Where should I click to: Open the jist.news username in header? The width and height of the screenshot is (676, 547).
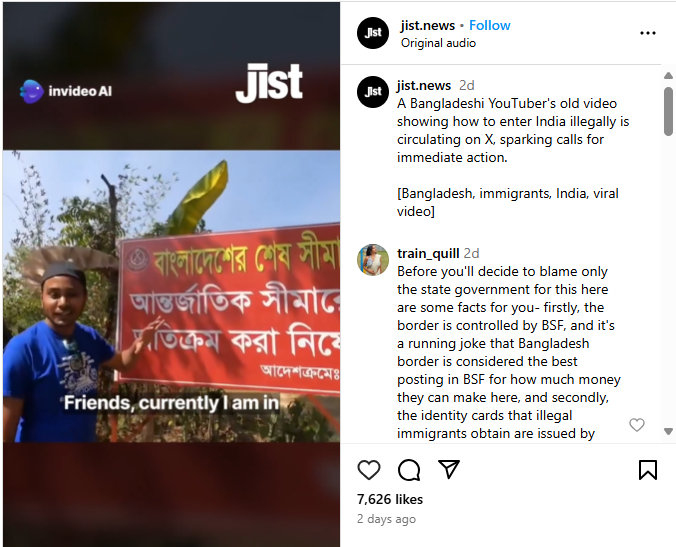(427, 25)
